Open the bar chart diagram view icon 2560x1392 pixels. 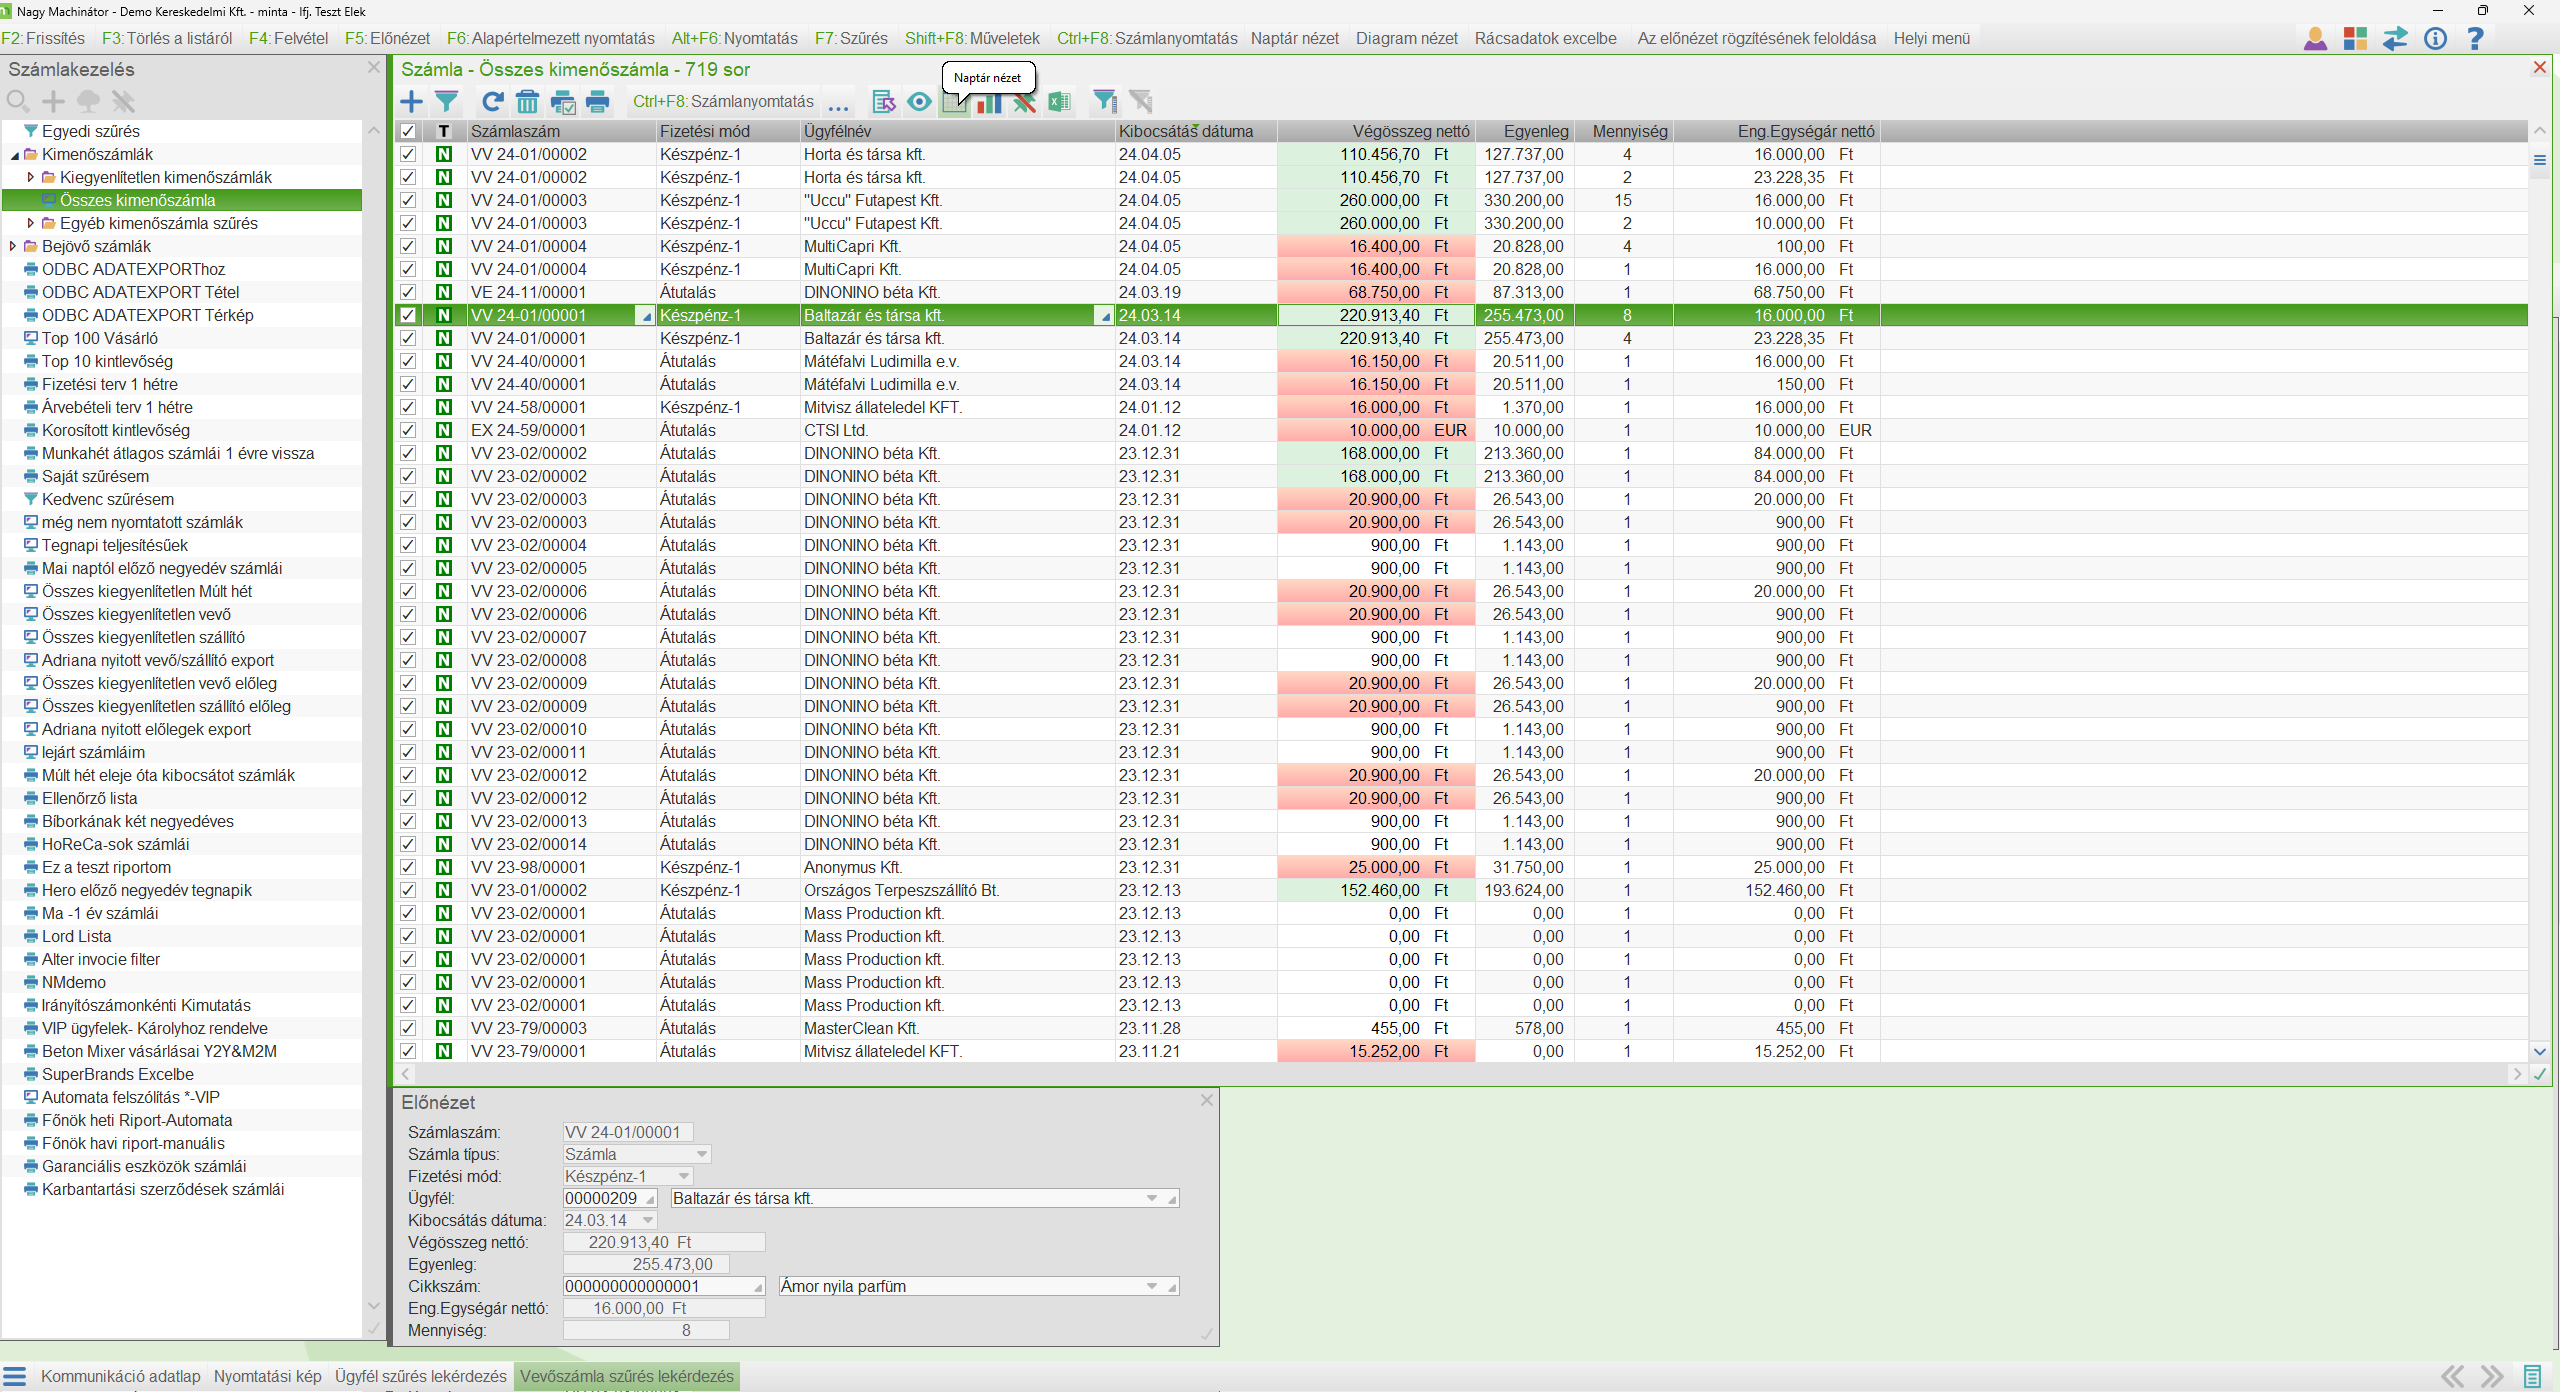click(x=989, y=103)
